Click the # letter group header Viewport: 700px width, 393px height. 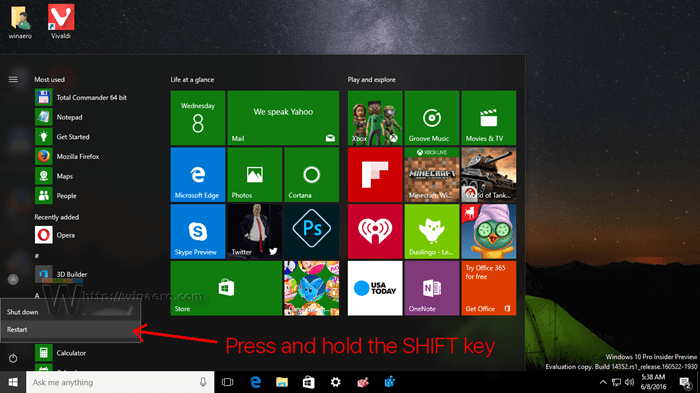37,256
